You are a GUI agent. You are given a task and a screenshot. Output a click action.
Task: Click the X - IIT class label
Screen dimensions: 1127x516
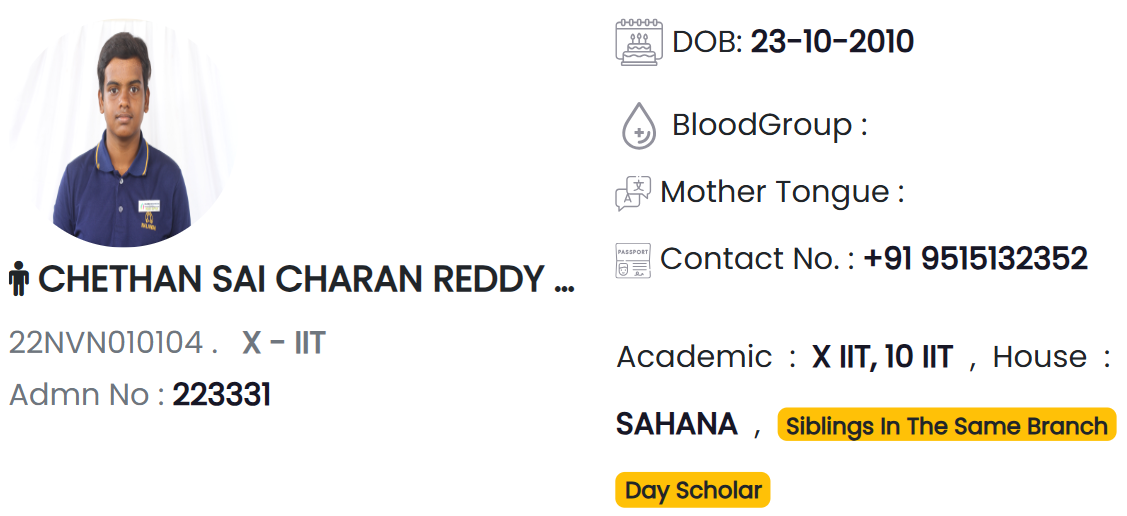click(x=285, y=344)
